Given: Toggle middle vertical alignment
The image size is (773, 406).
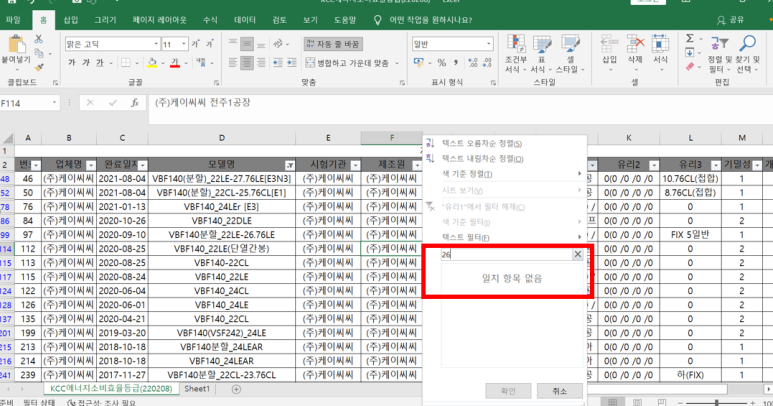Looking at the screenshot, I should 247,44.
